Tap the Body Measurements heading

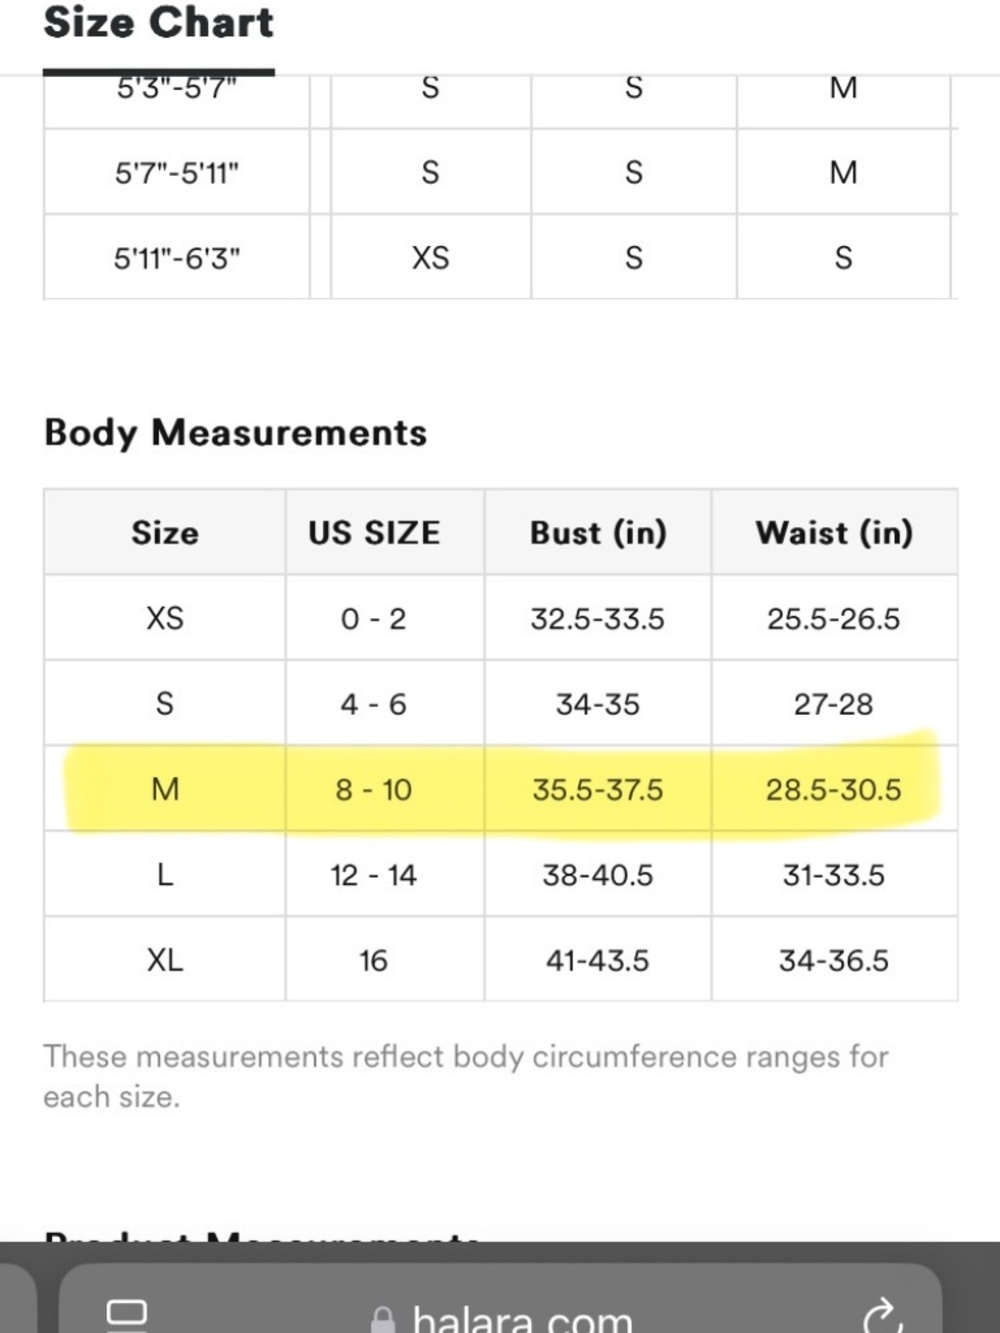coord(236,432)
